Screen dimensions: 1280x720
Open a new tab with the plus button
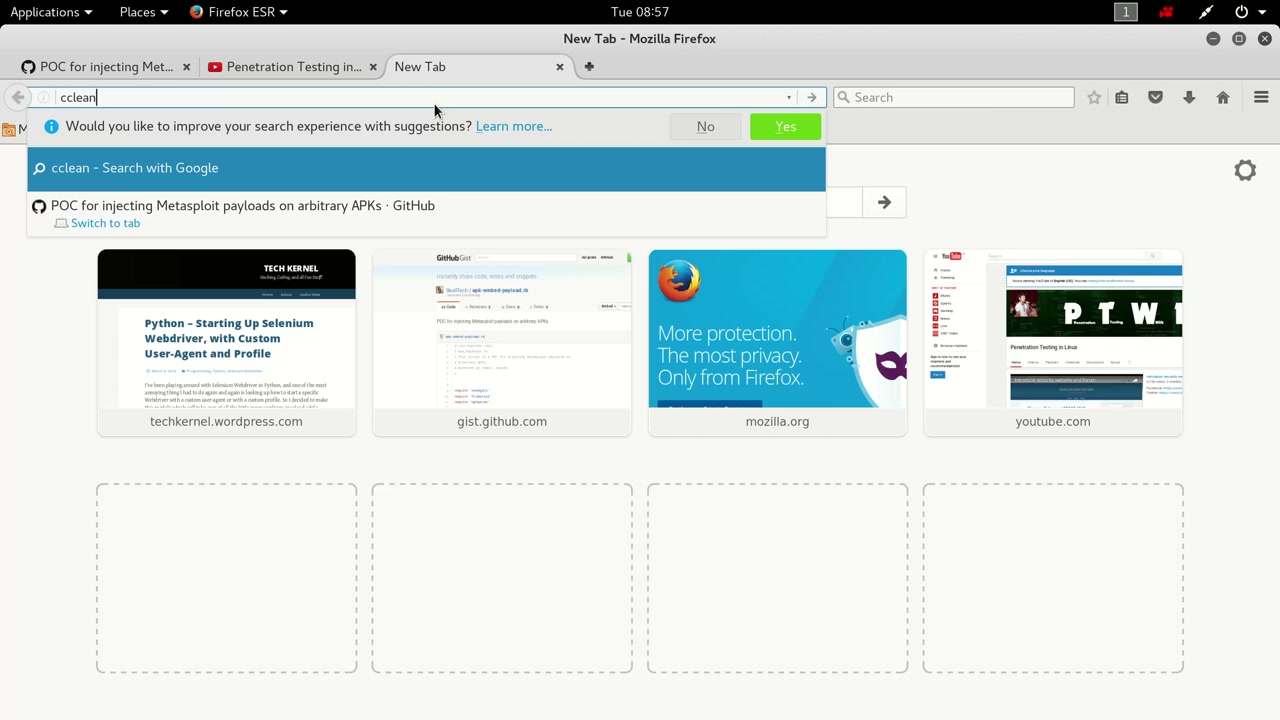point(589,67)
